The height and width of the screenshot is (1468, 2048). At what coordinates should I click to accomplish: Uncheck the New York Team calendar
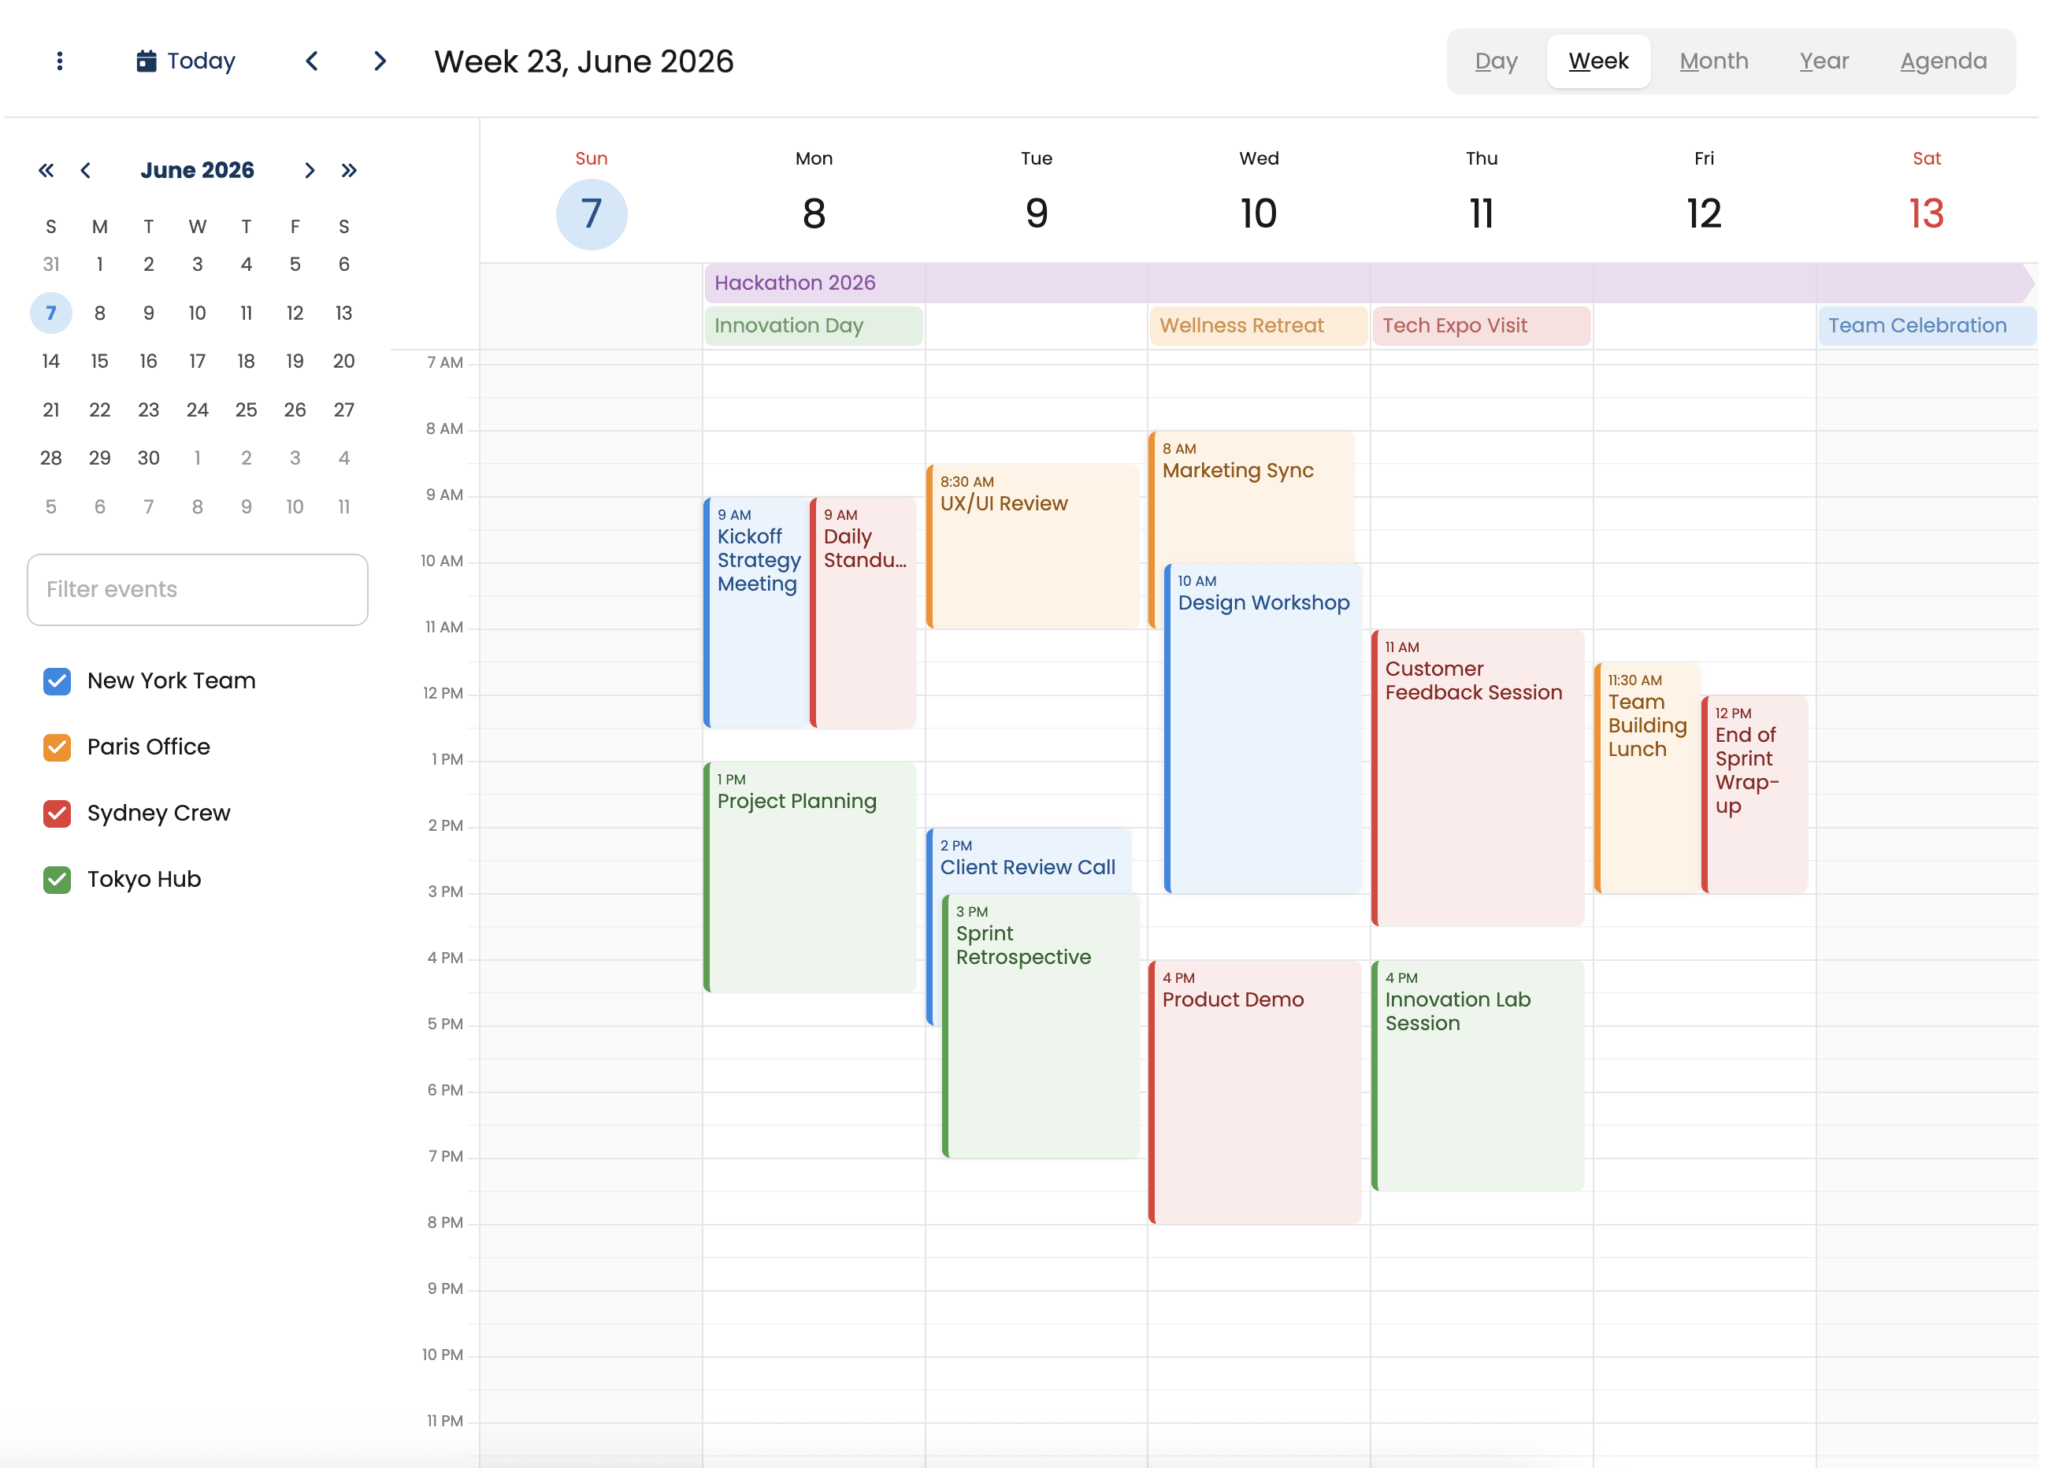tap(57, 681)
